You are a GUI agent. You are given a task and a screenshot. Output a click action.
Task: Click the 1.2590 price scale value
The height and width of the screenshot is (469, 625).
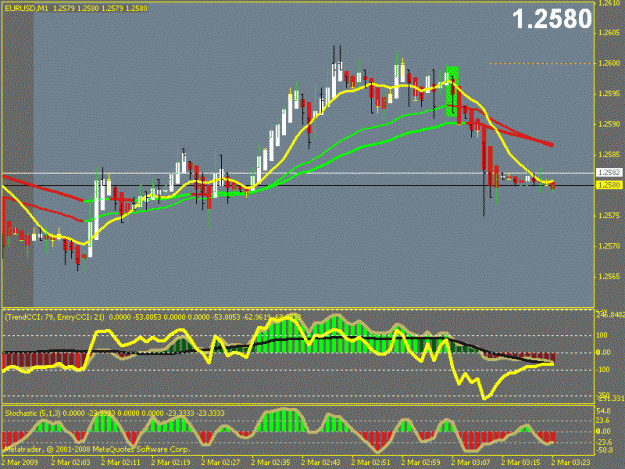609,124
